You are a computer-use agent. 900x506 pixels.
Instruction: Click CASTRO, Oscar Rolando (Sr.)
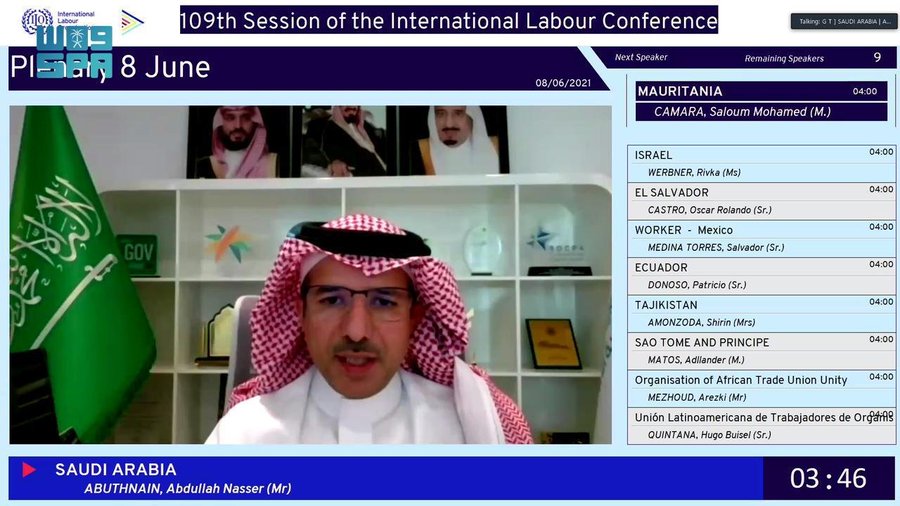click(x=709, y=210)
